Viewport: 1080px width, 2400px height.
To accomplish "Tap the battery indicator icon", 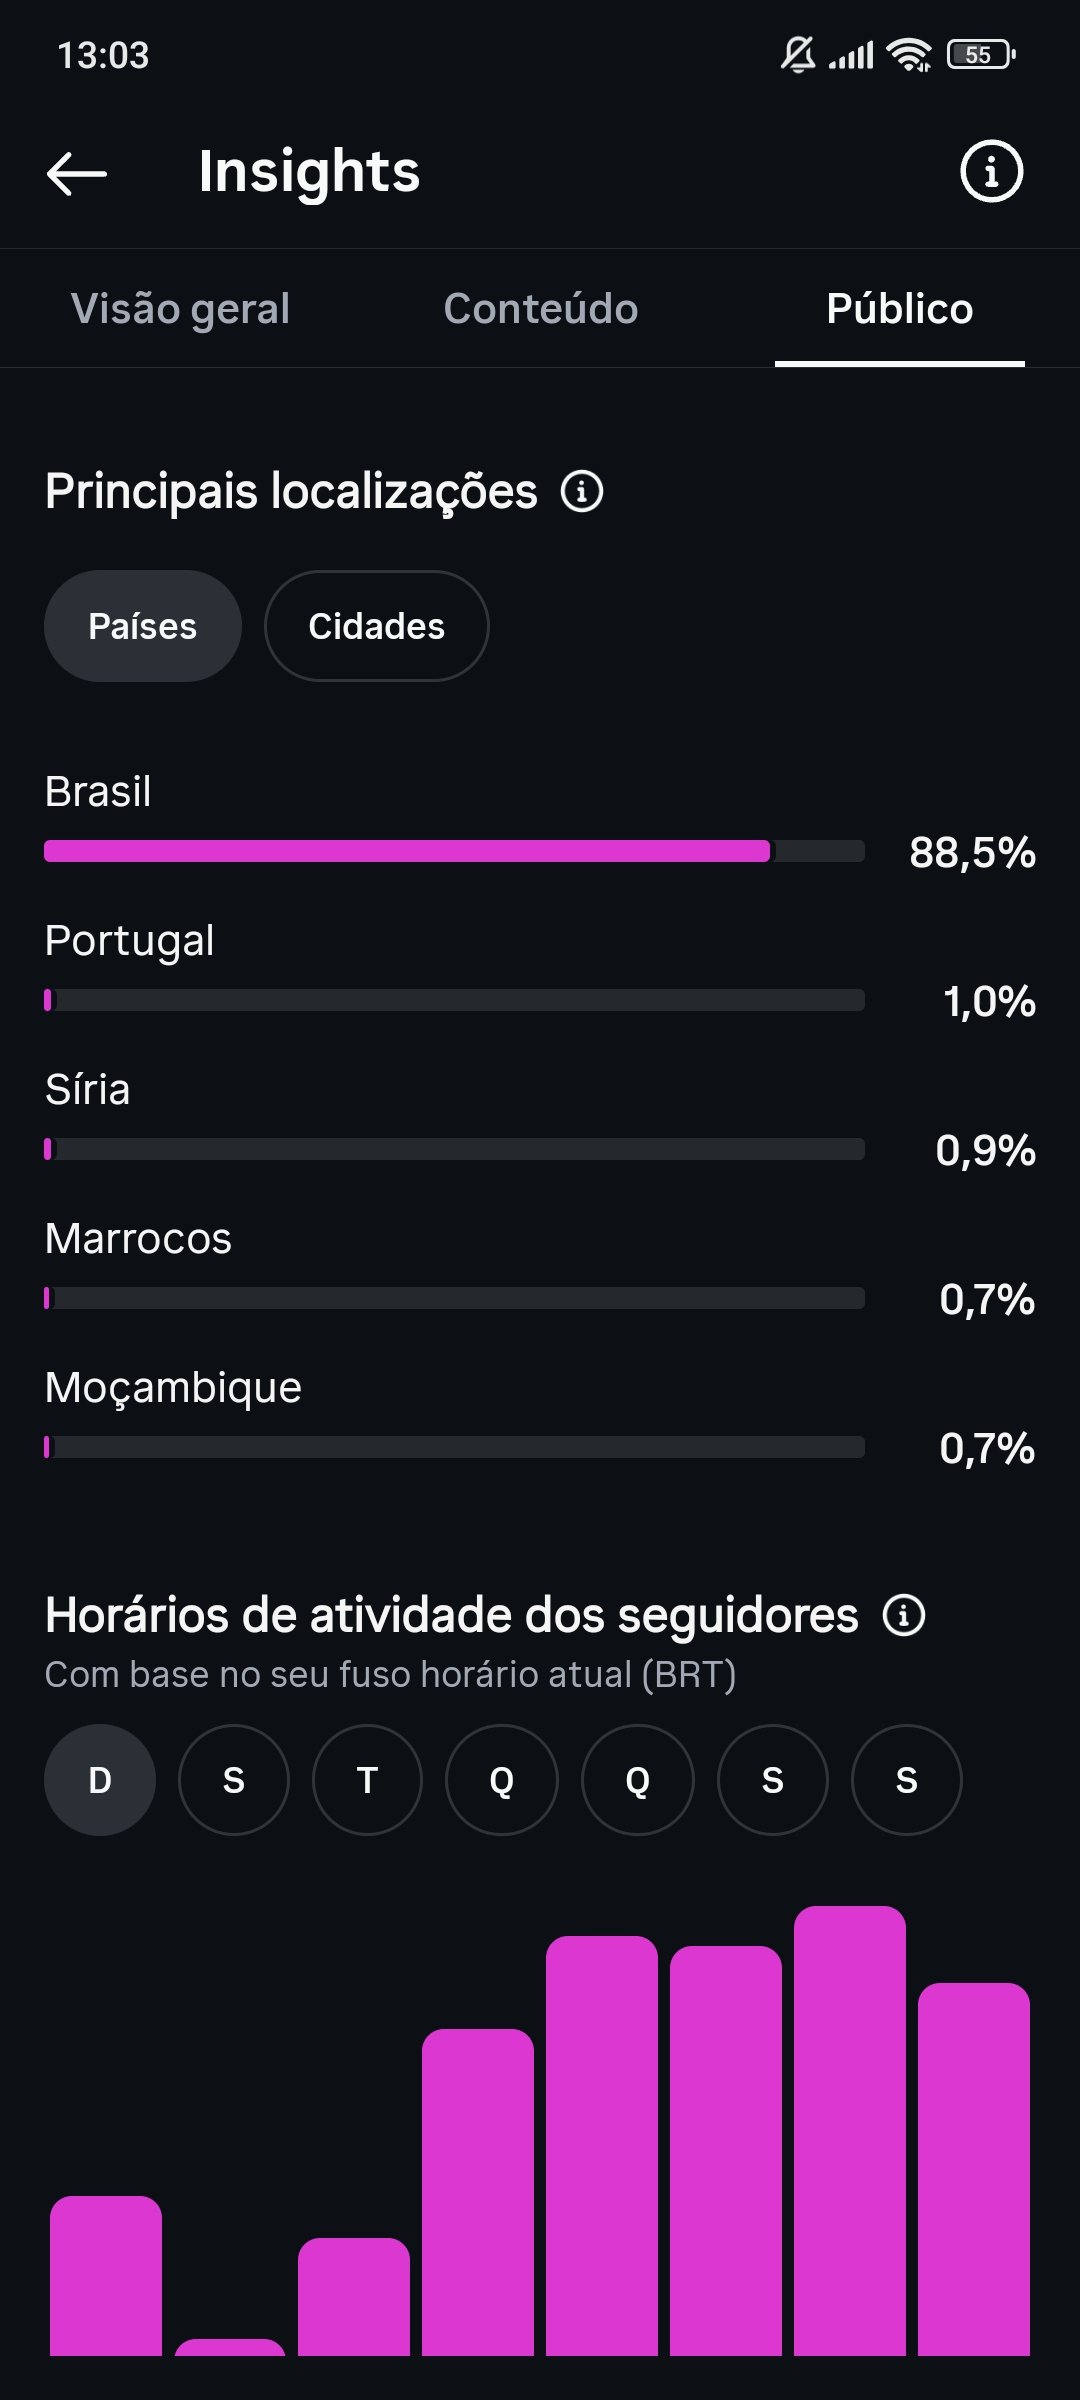I will click(981, 55).
